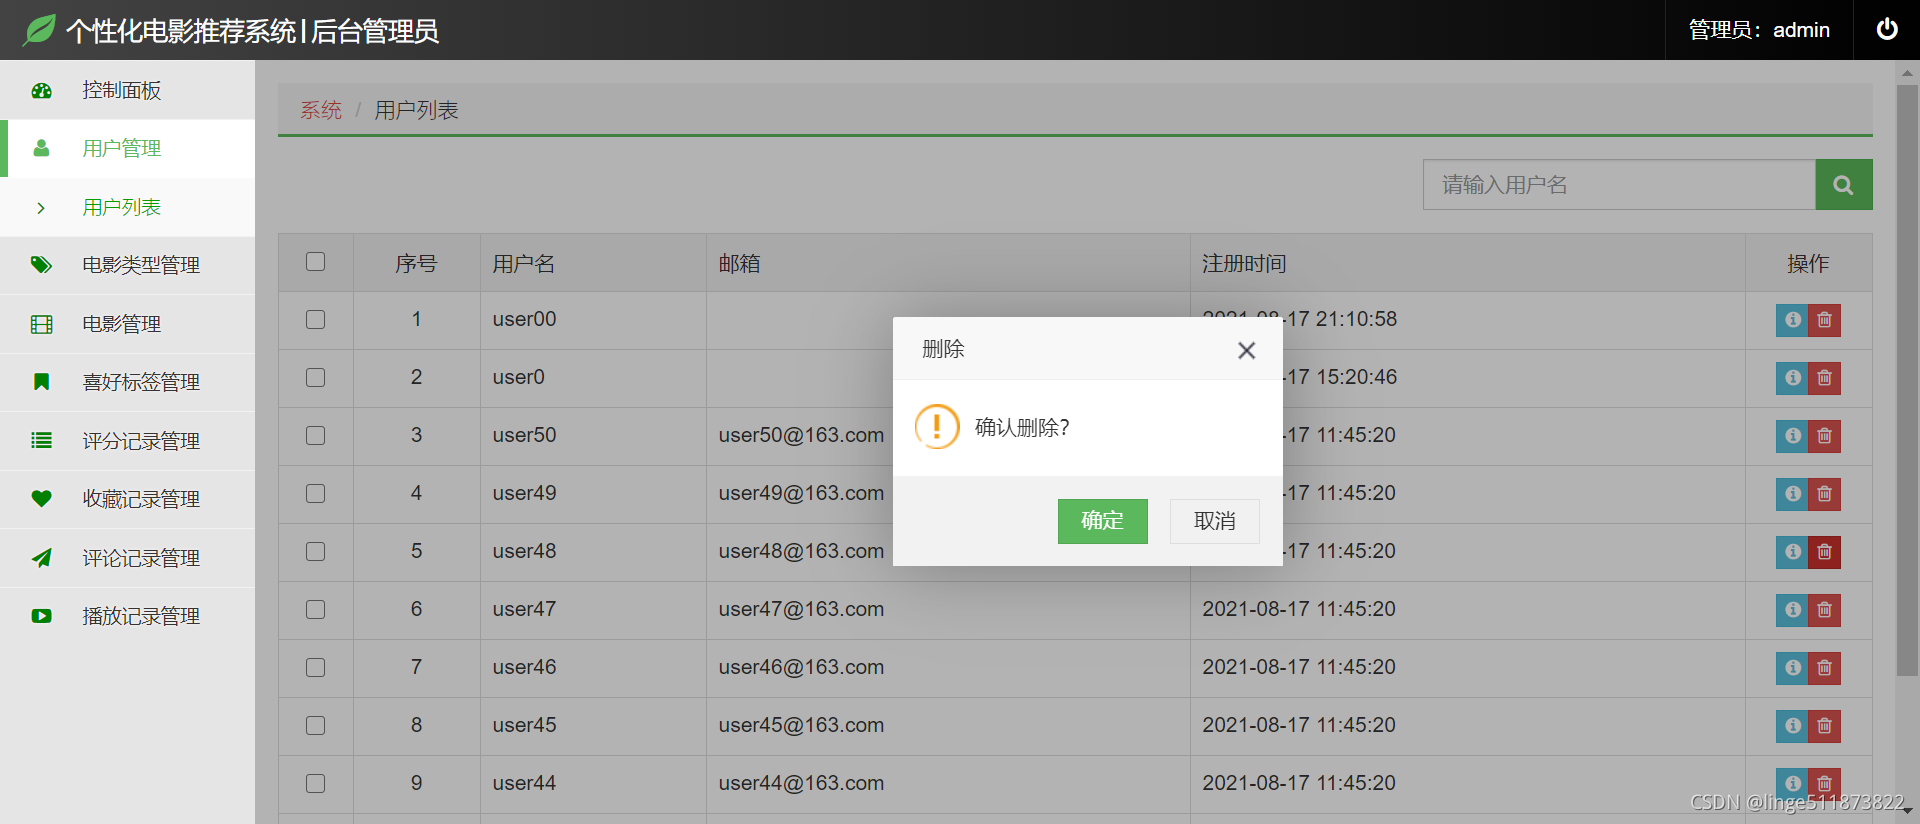The width and height of the screenshot is (1920, 824).
Task: Click the play icon beside 播放记录管理
Action: pyautogui.click(x=41, y=616)
